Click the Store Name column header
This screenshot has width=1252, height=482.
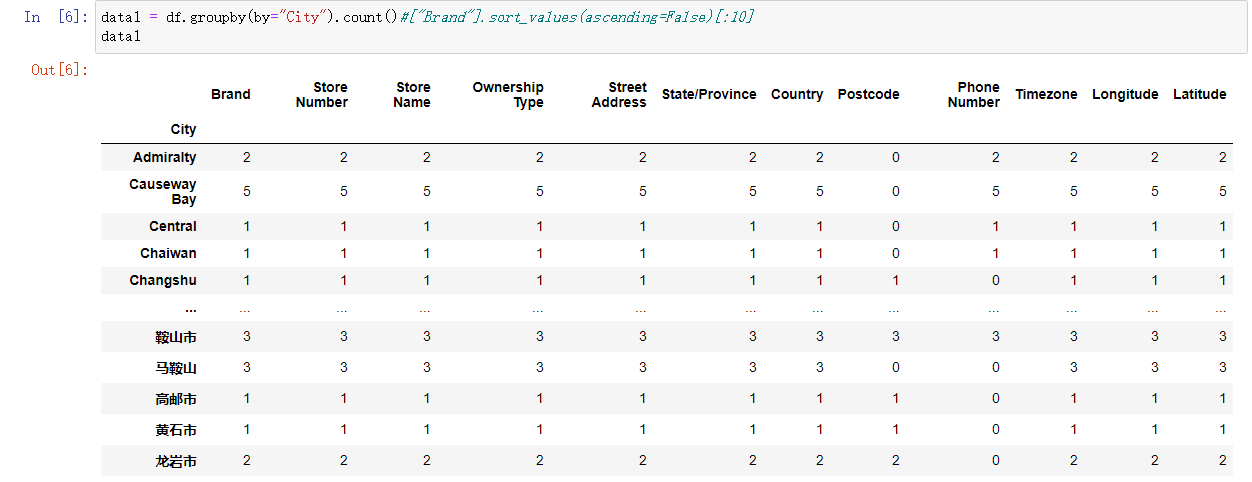click(x=412, y=94)
